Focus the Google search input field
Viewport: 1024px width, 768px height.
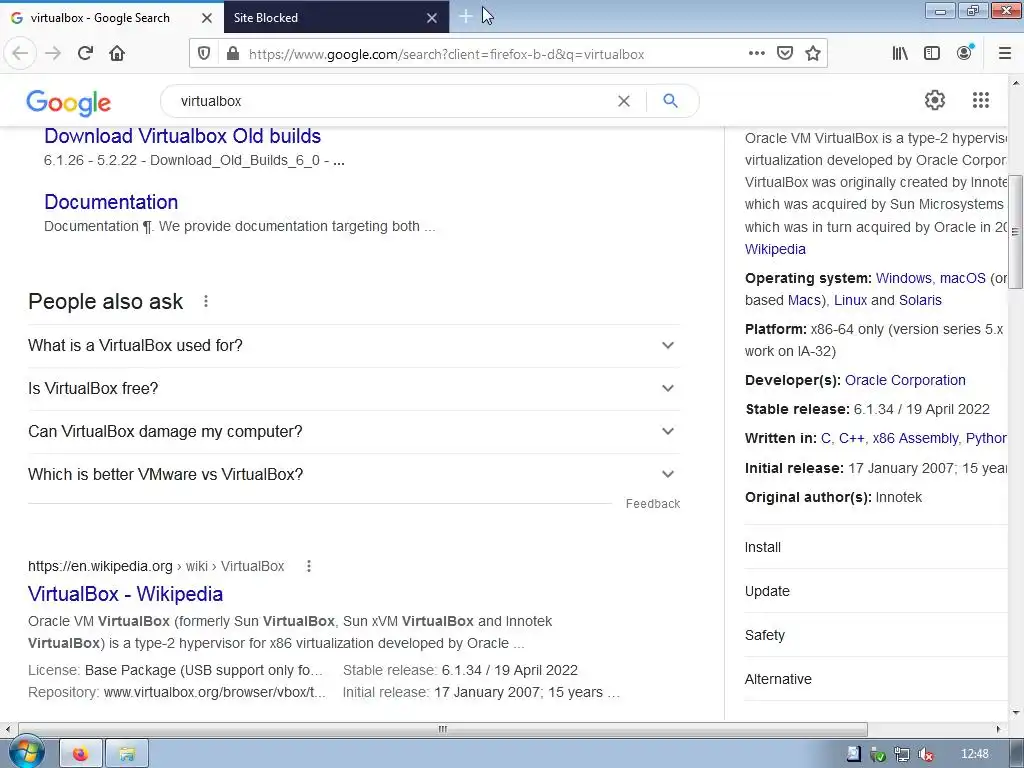click(392, 101)
